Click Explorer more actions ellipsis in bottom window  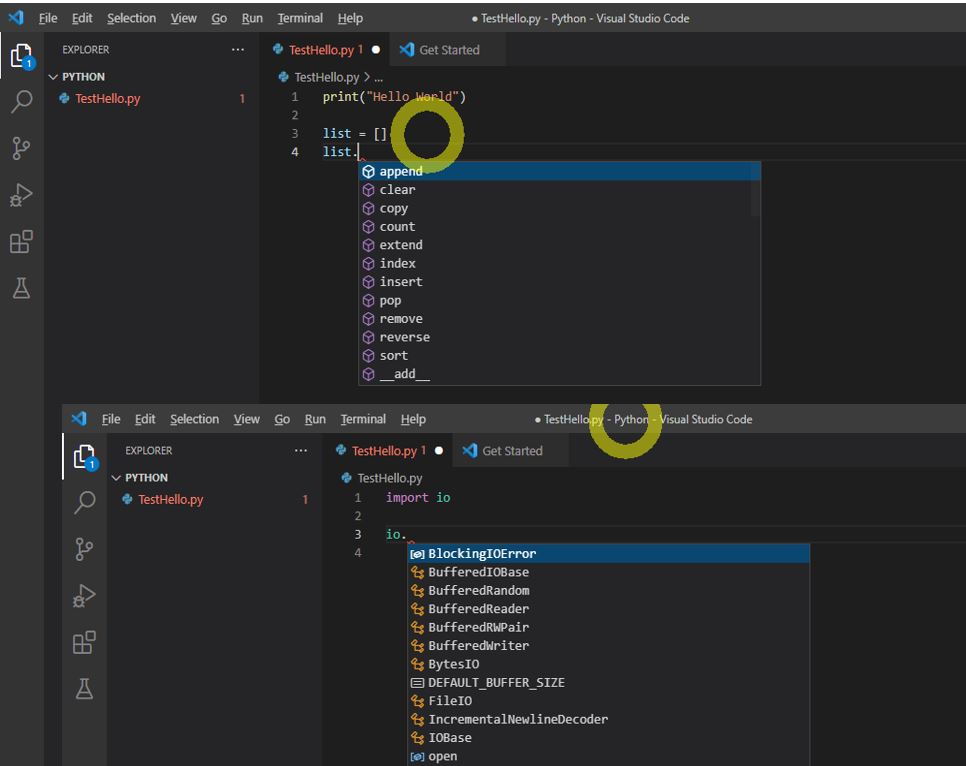point(301,450)
